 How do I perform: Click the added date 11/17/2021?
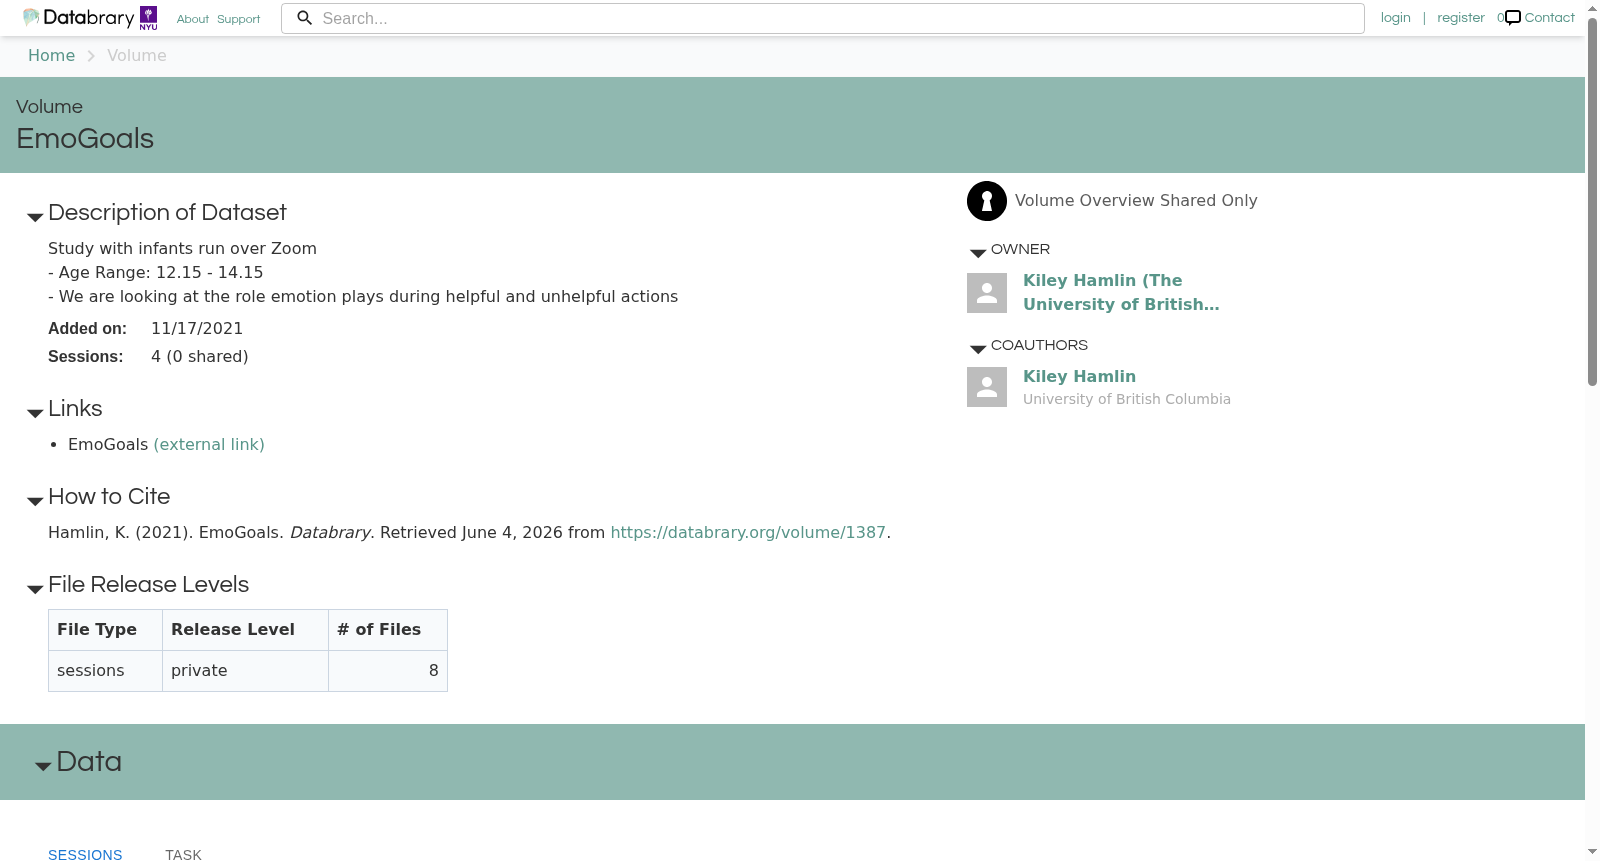197,328
